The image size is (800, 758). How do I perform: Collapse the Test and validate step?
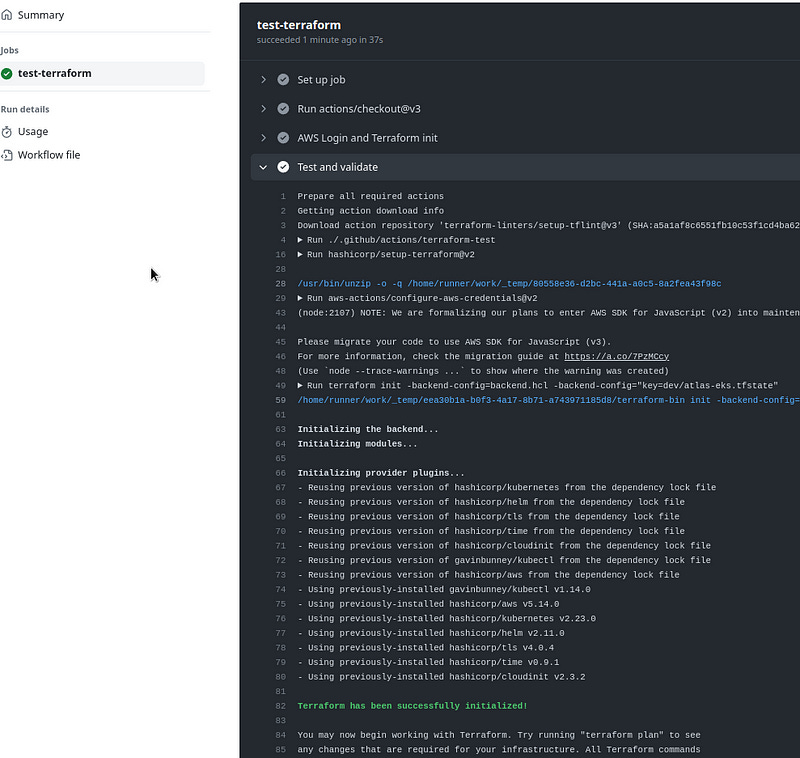click(263, 167)
